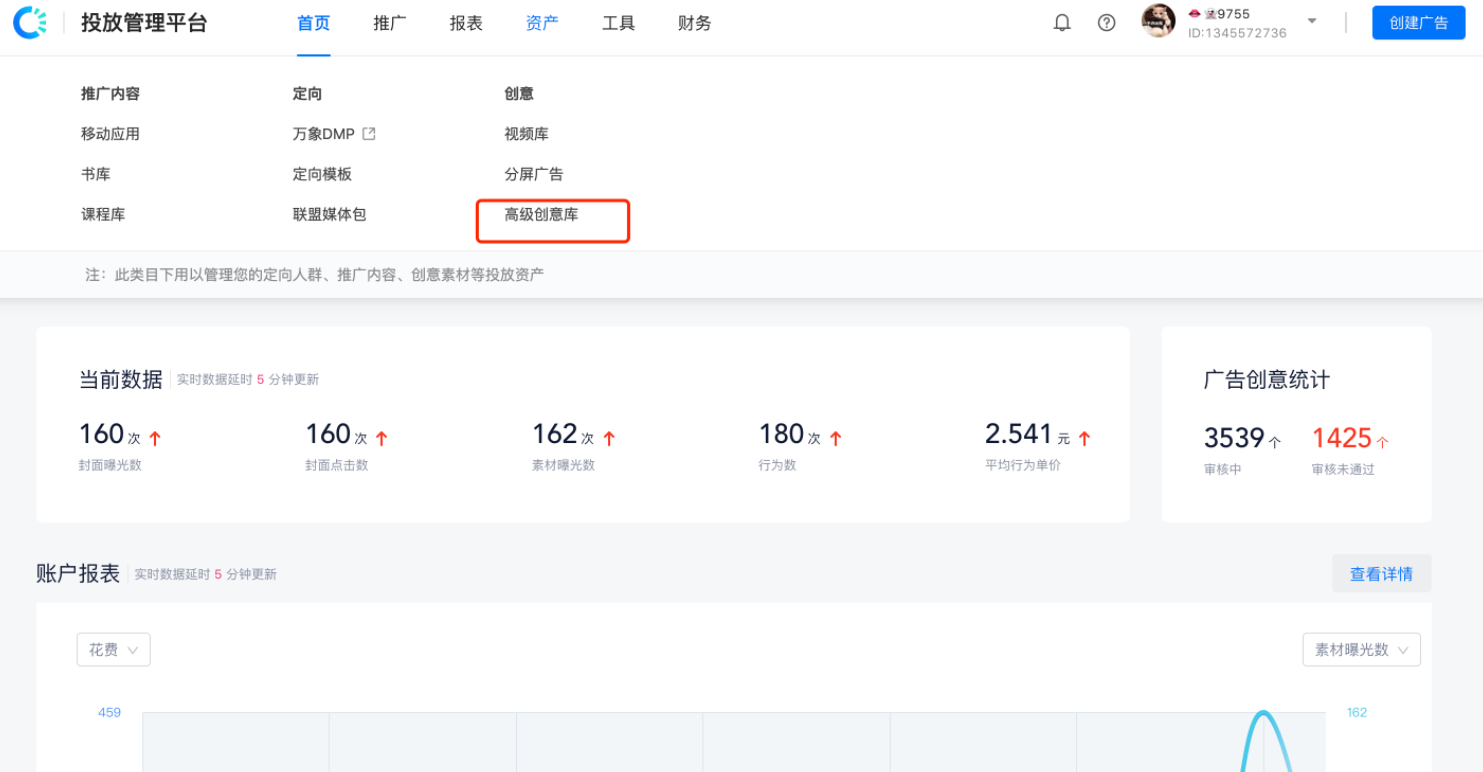Screen dimensions: 1483x772
Task: Click the platform logo icon
Action: tap(29, 23)
